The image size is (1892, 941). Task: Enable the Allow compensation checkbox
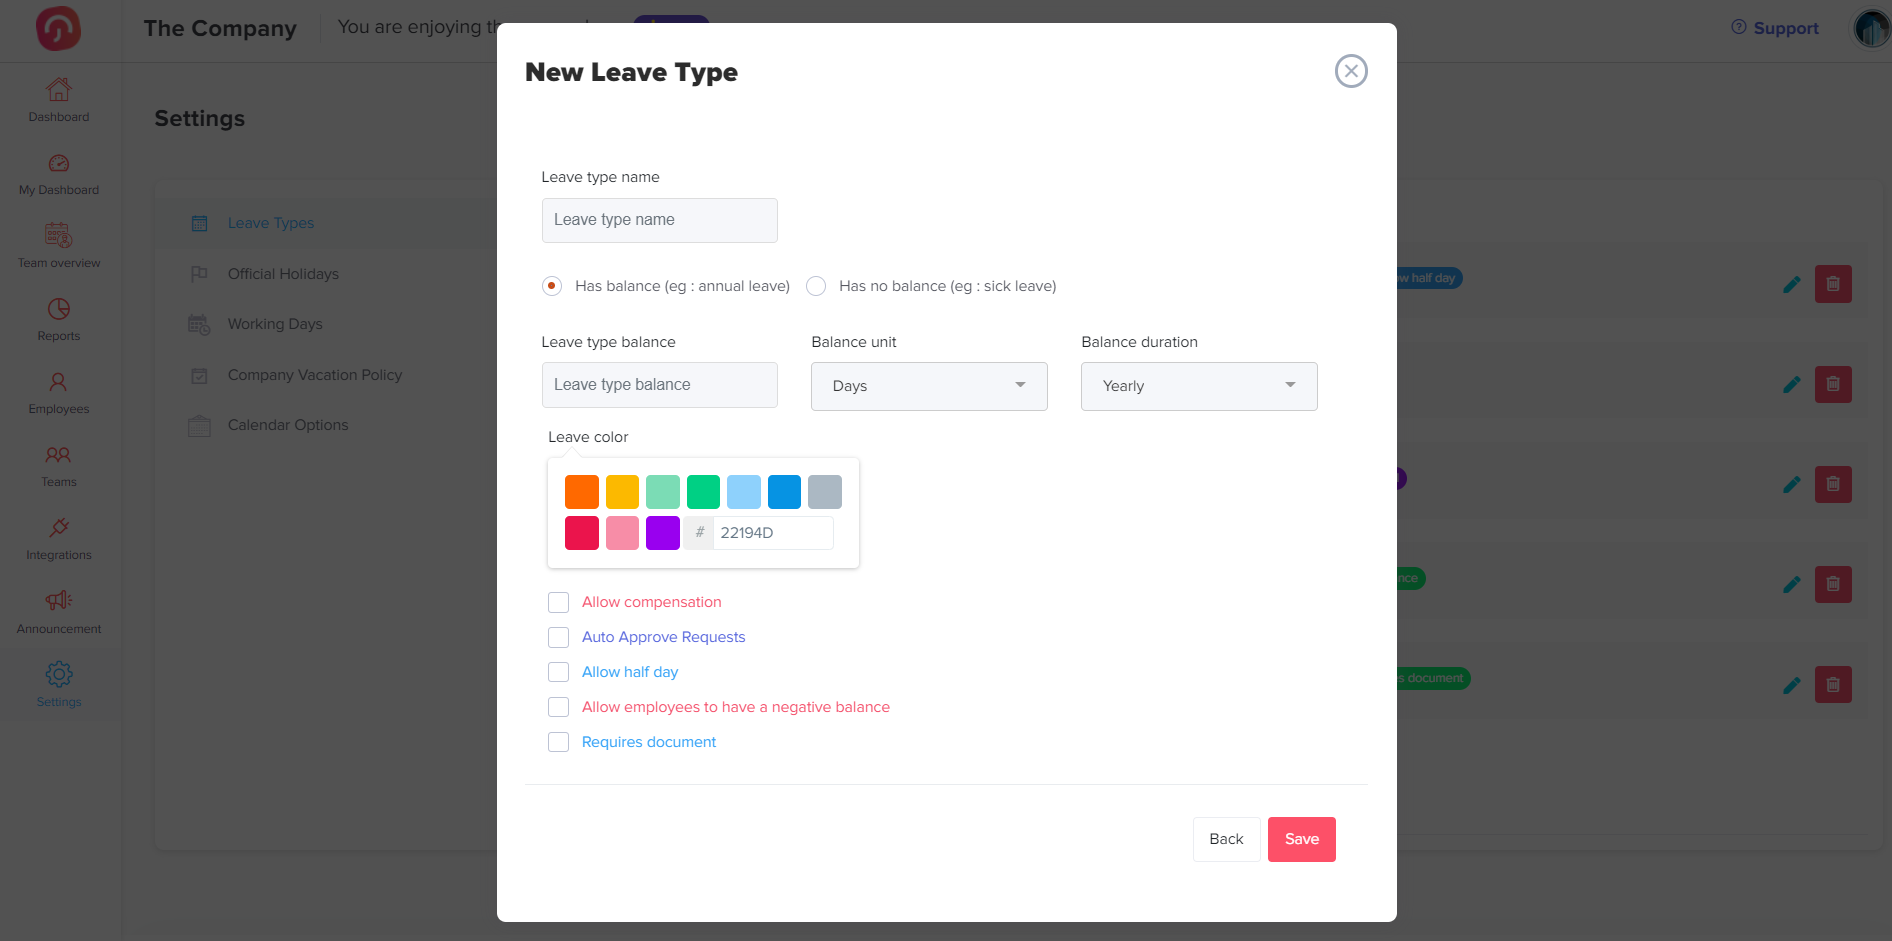click(x=558, y=602)
